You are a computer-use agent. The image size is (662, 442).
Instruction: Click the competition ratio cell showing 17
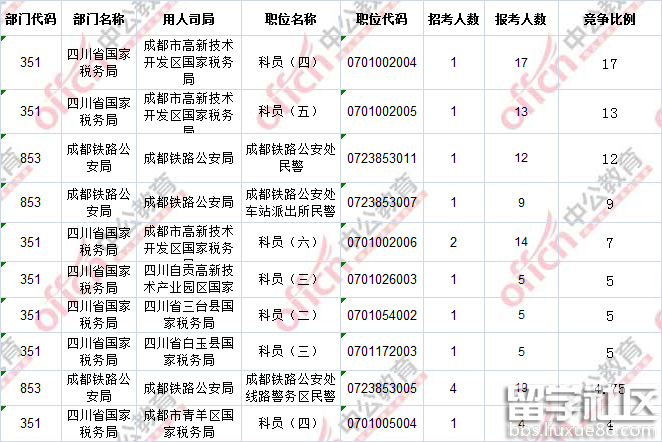[609, 63]
